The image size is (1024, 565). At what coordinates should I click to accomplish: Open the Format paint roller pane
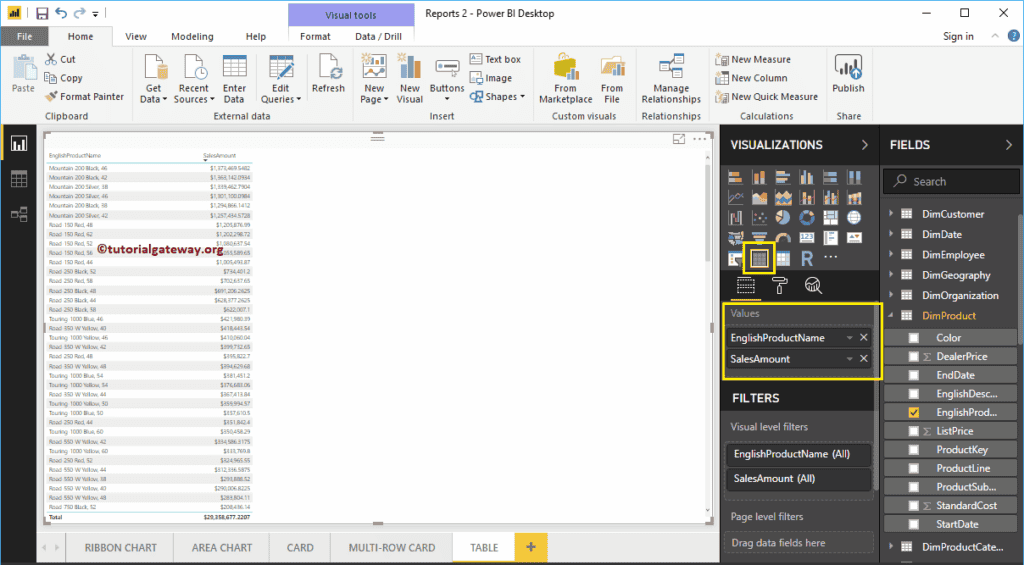pos(780,285)
